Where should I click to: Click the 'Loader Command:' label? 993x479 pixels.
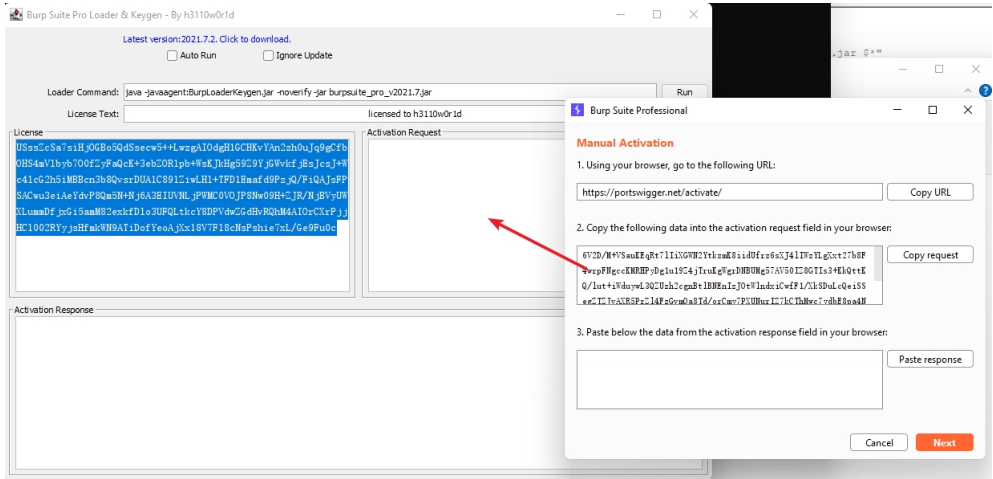pyautogui.click(x=83, y=92)
